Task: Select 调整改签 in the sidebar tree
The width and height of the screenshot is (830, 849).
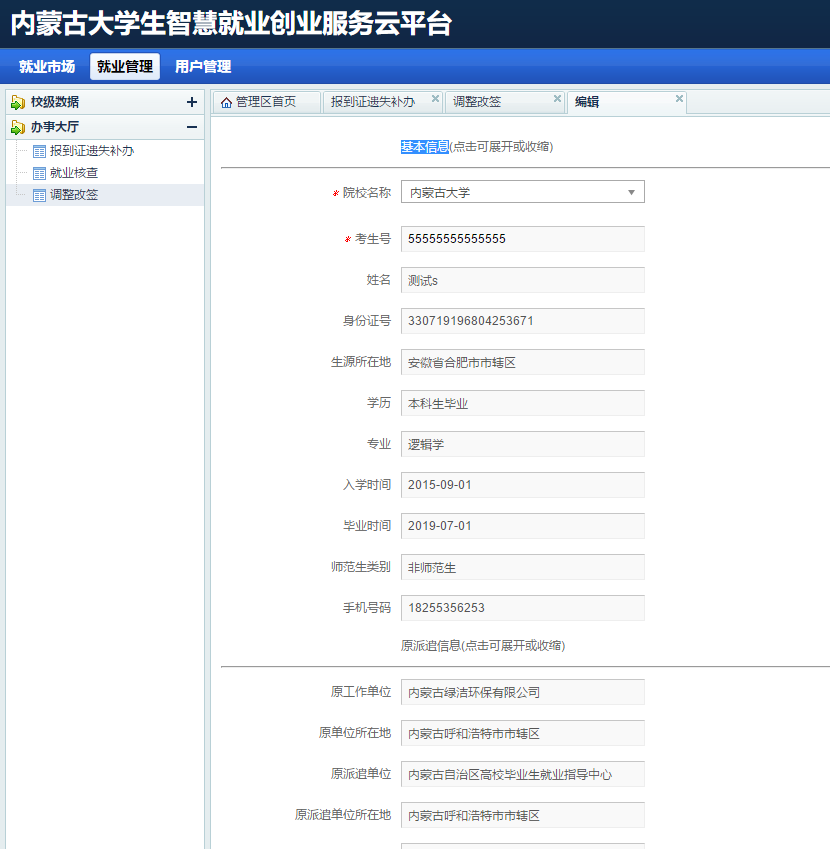Action: coord(74,195)
